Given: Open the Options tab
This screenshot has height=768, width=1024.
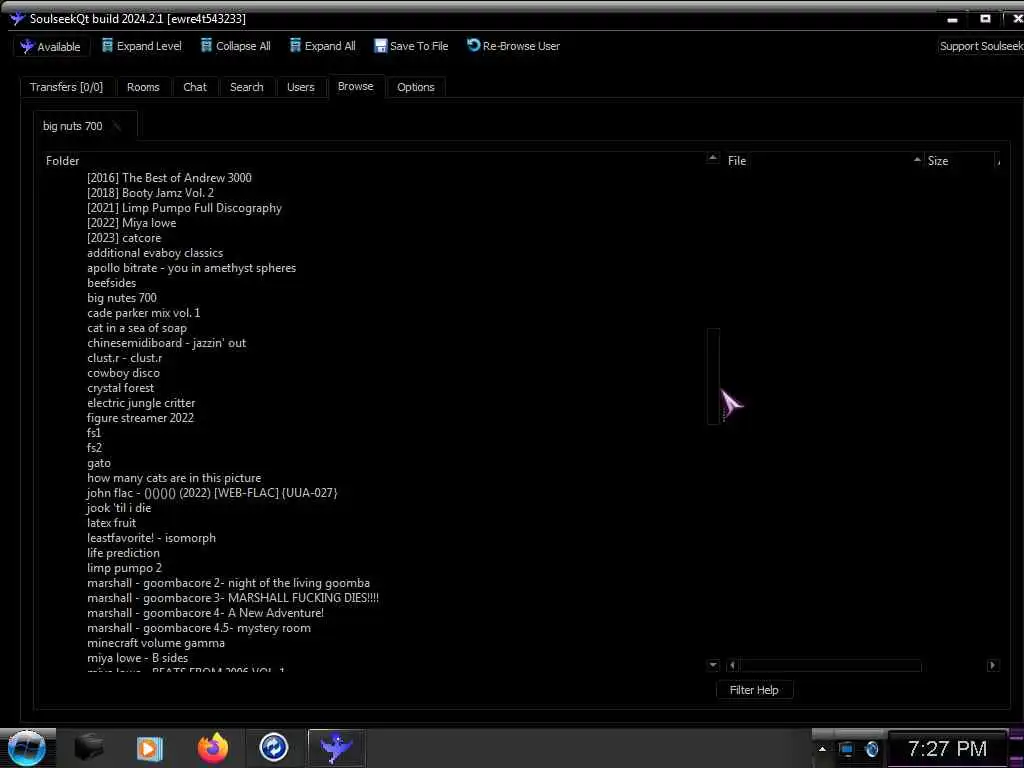Looking at the screenshot, I should click(x=416, y=87).
